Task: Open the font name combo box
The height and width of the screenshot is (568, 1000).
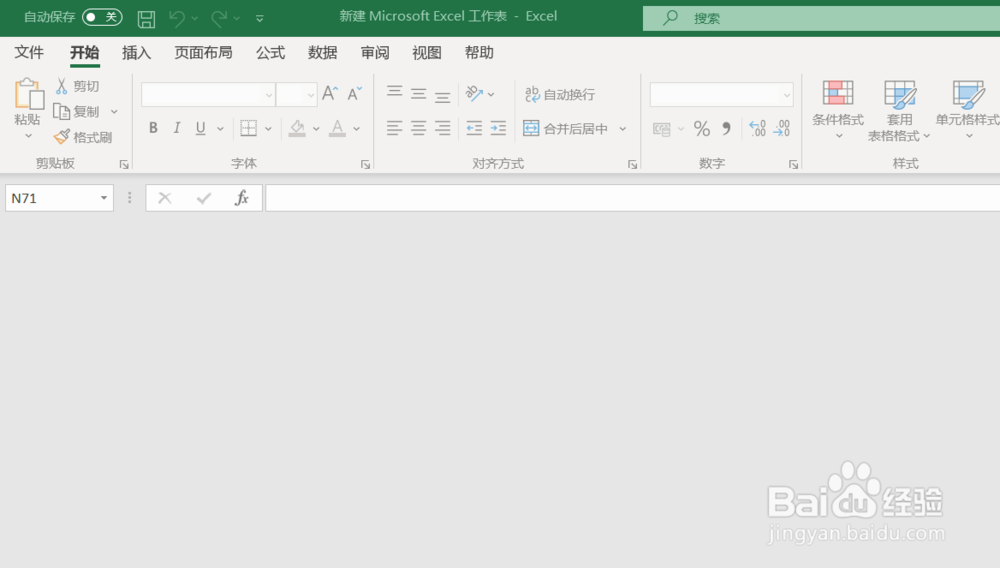Action: point(208,95)
